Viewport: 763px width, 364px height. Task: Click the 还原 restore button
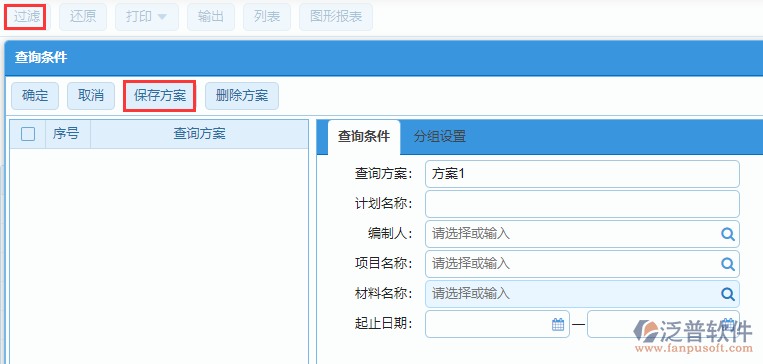83,17
